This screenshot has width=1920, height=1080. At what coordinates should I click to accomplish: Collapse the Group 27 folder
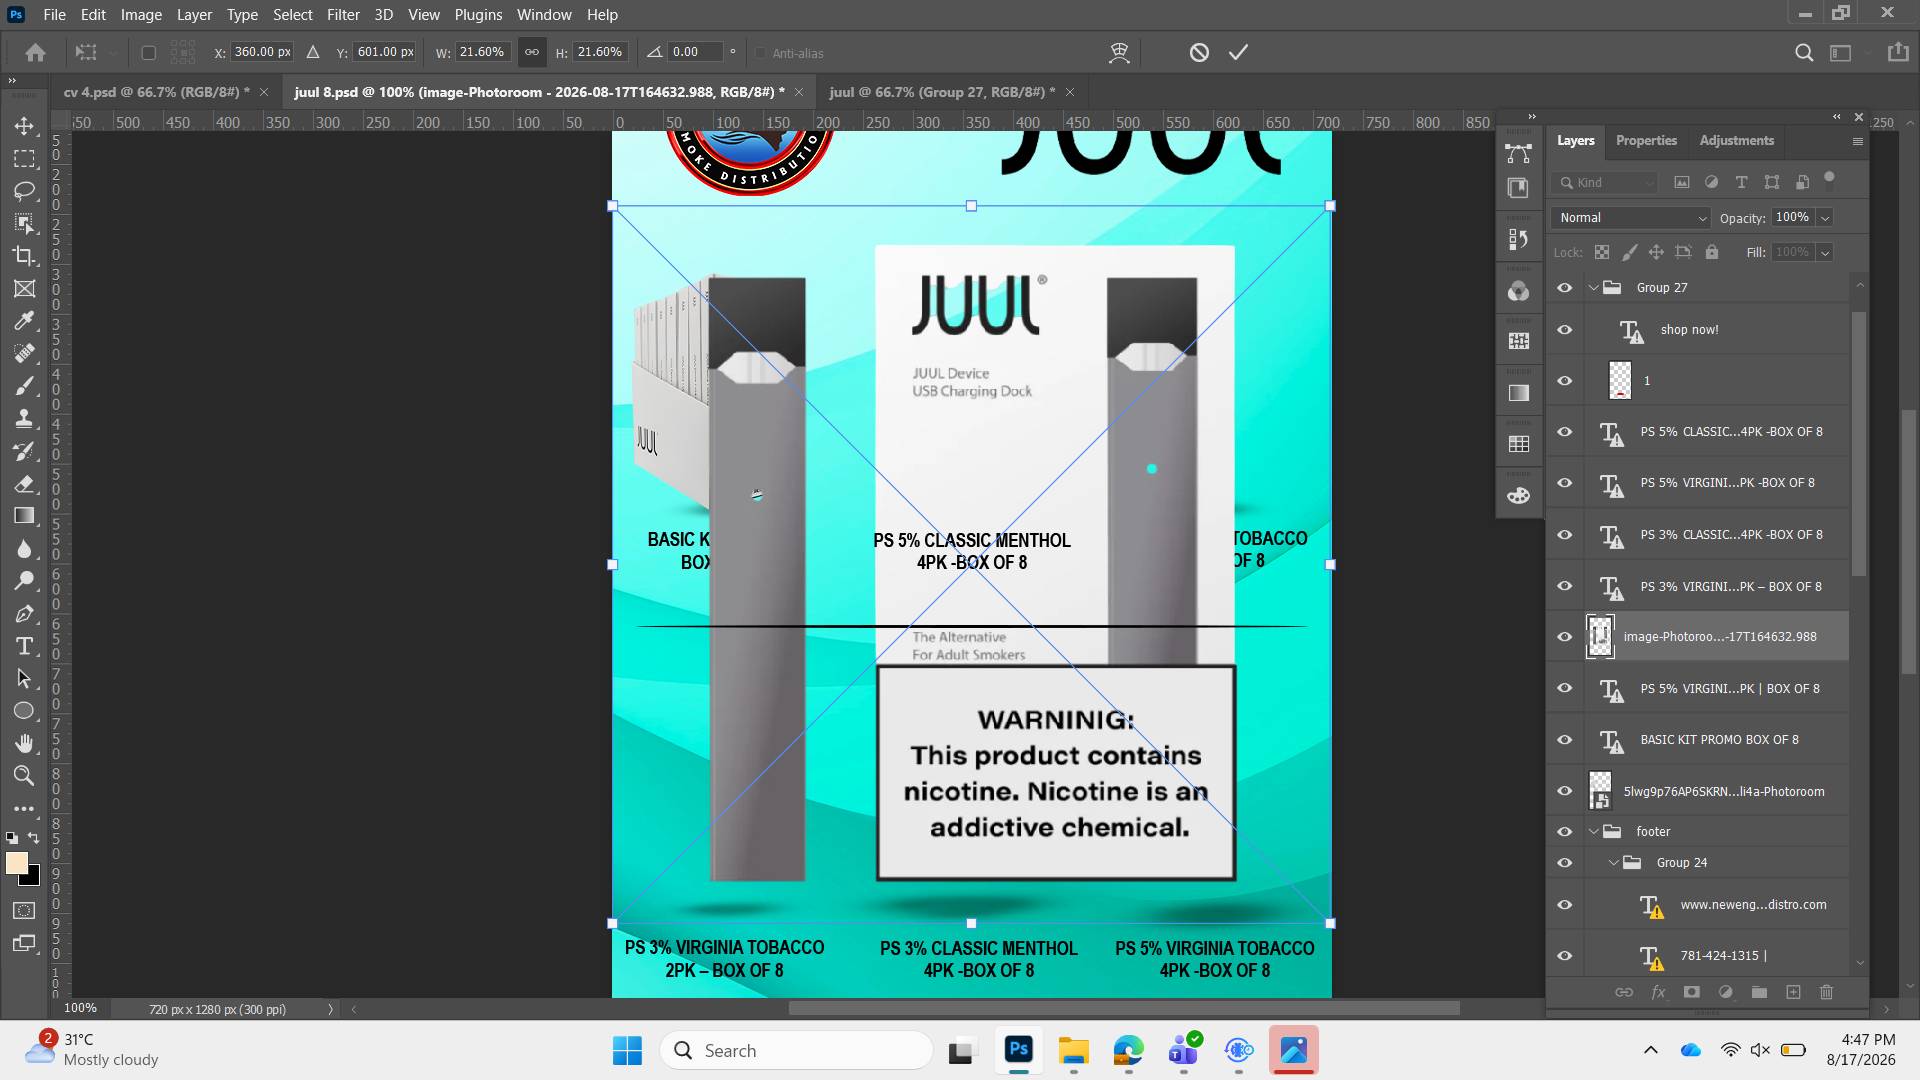(x=1594, y=288)
